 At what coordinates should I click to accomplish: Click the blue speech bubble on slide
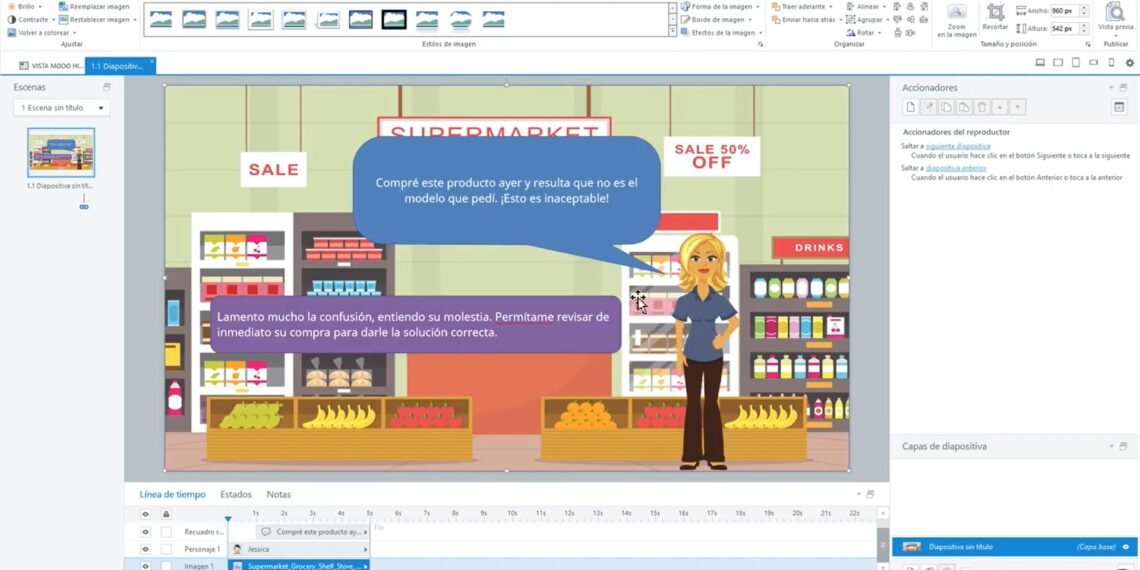click(507, 190)
